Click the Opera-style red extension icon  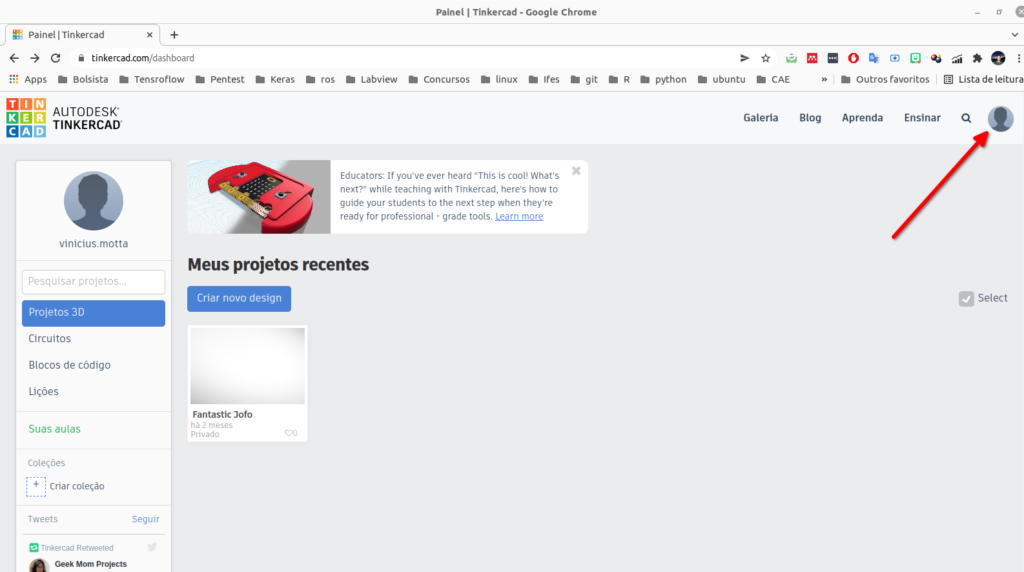pos(853,58)
